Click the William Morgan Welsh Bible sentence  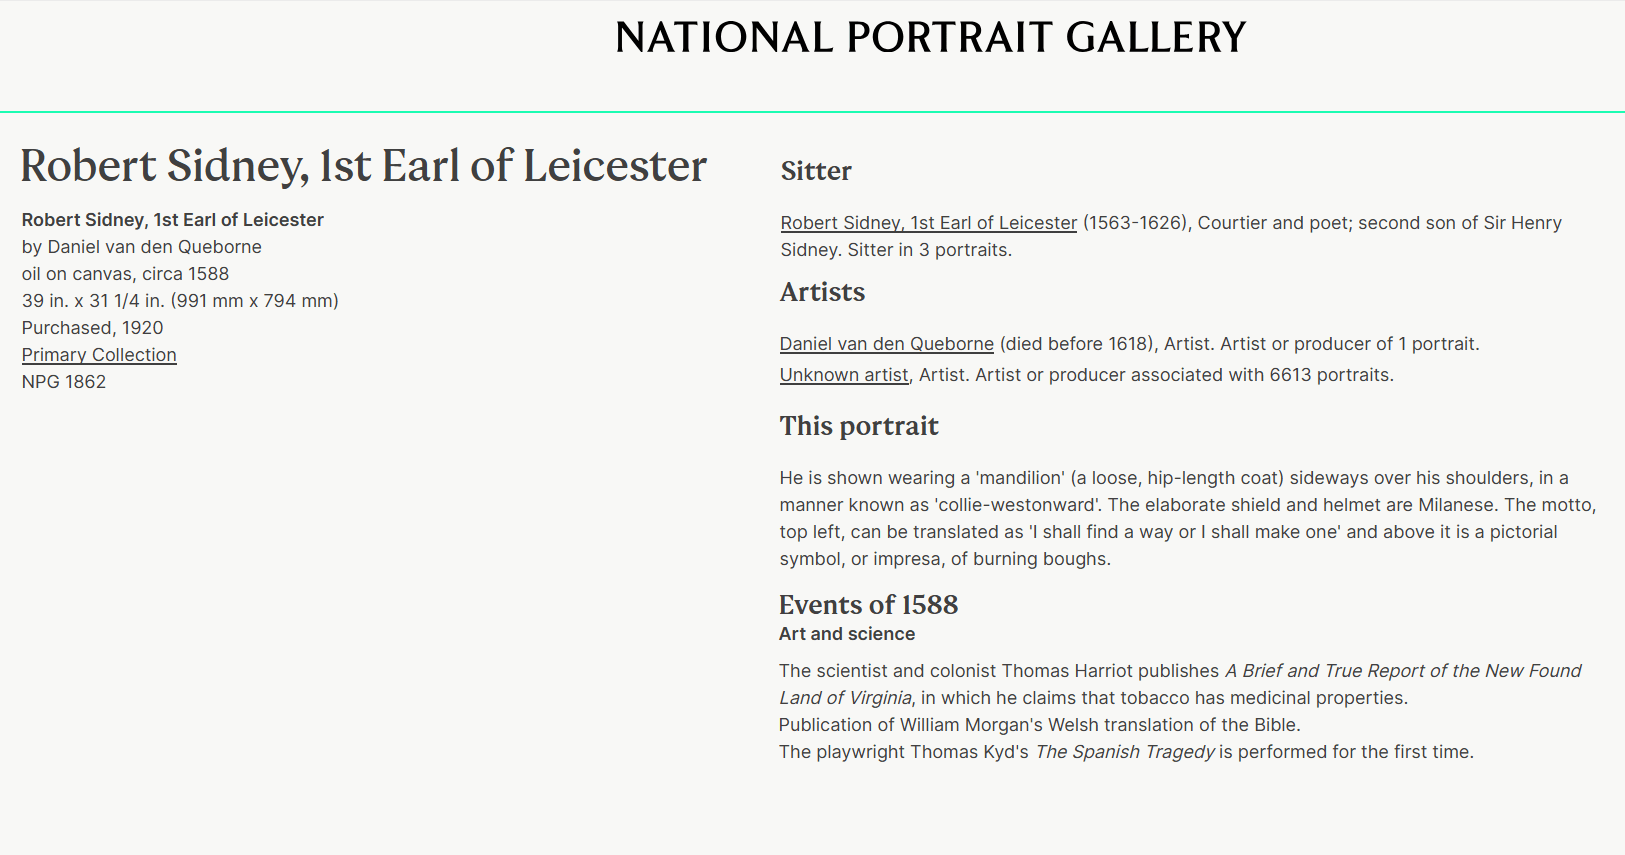coord(1039,725)
